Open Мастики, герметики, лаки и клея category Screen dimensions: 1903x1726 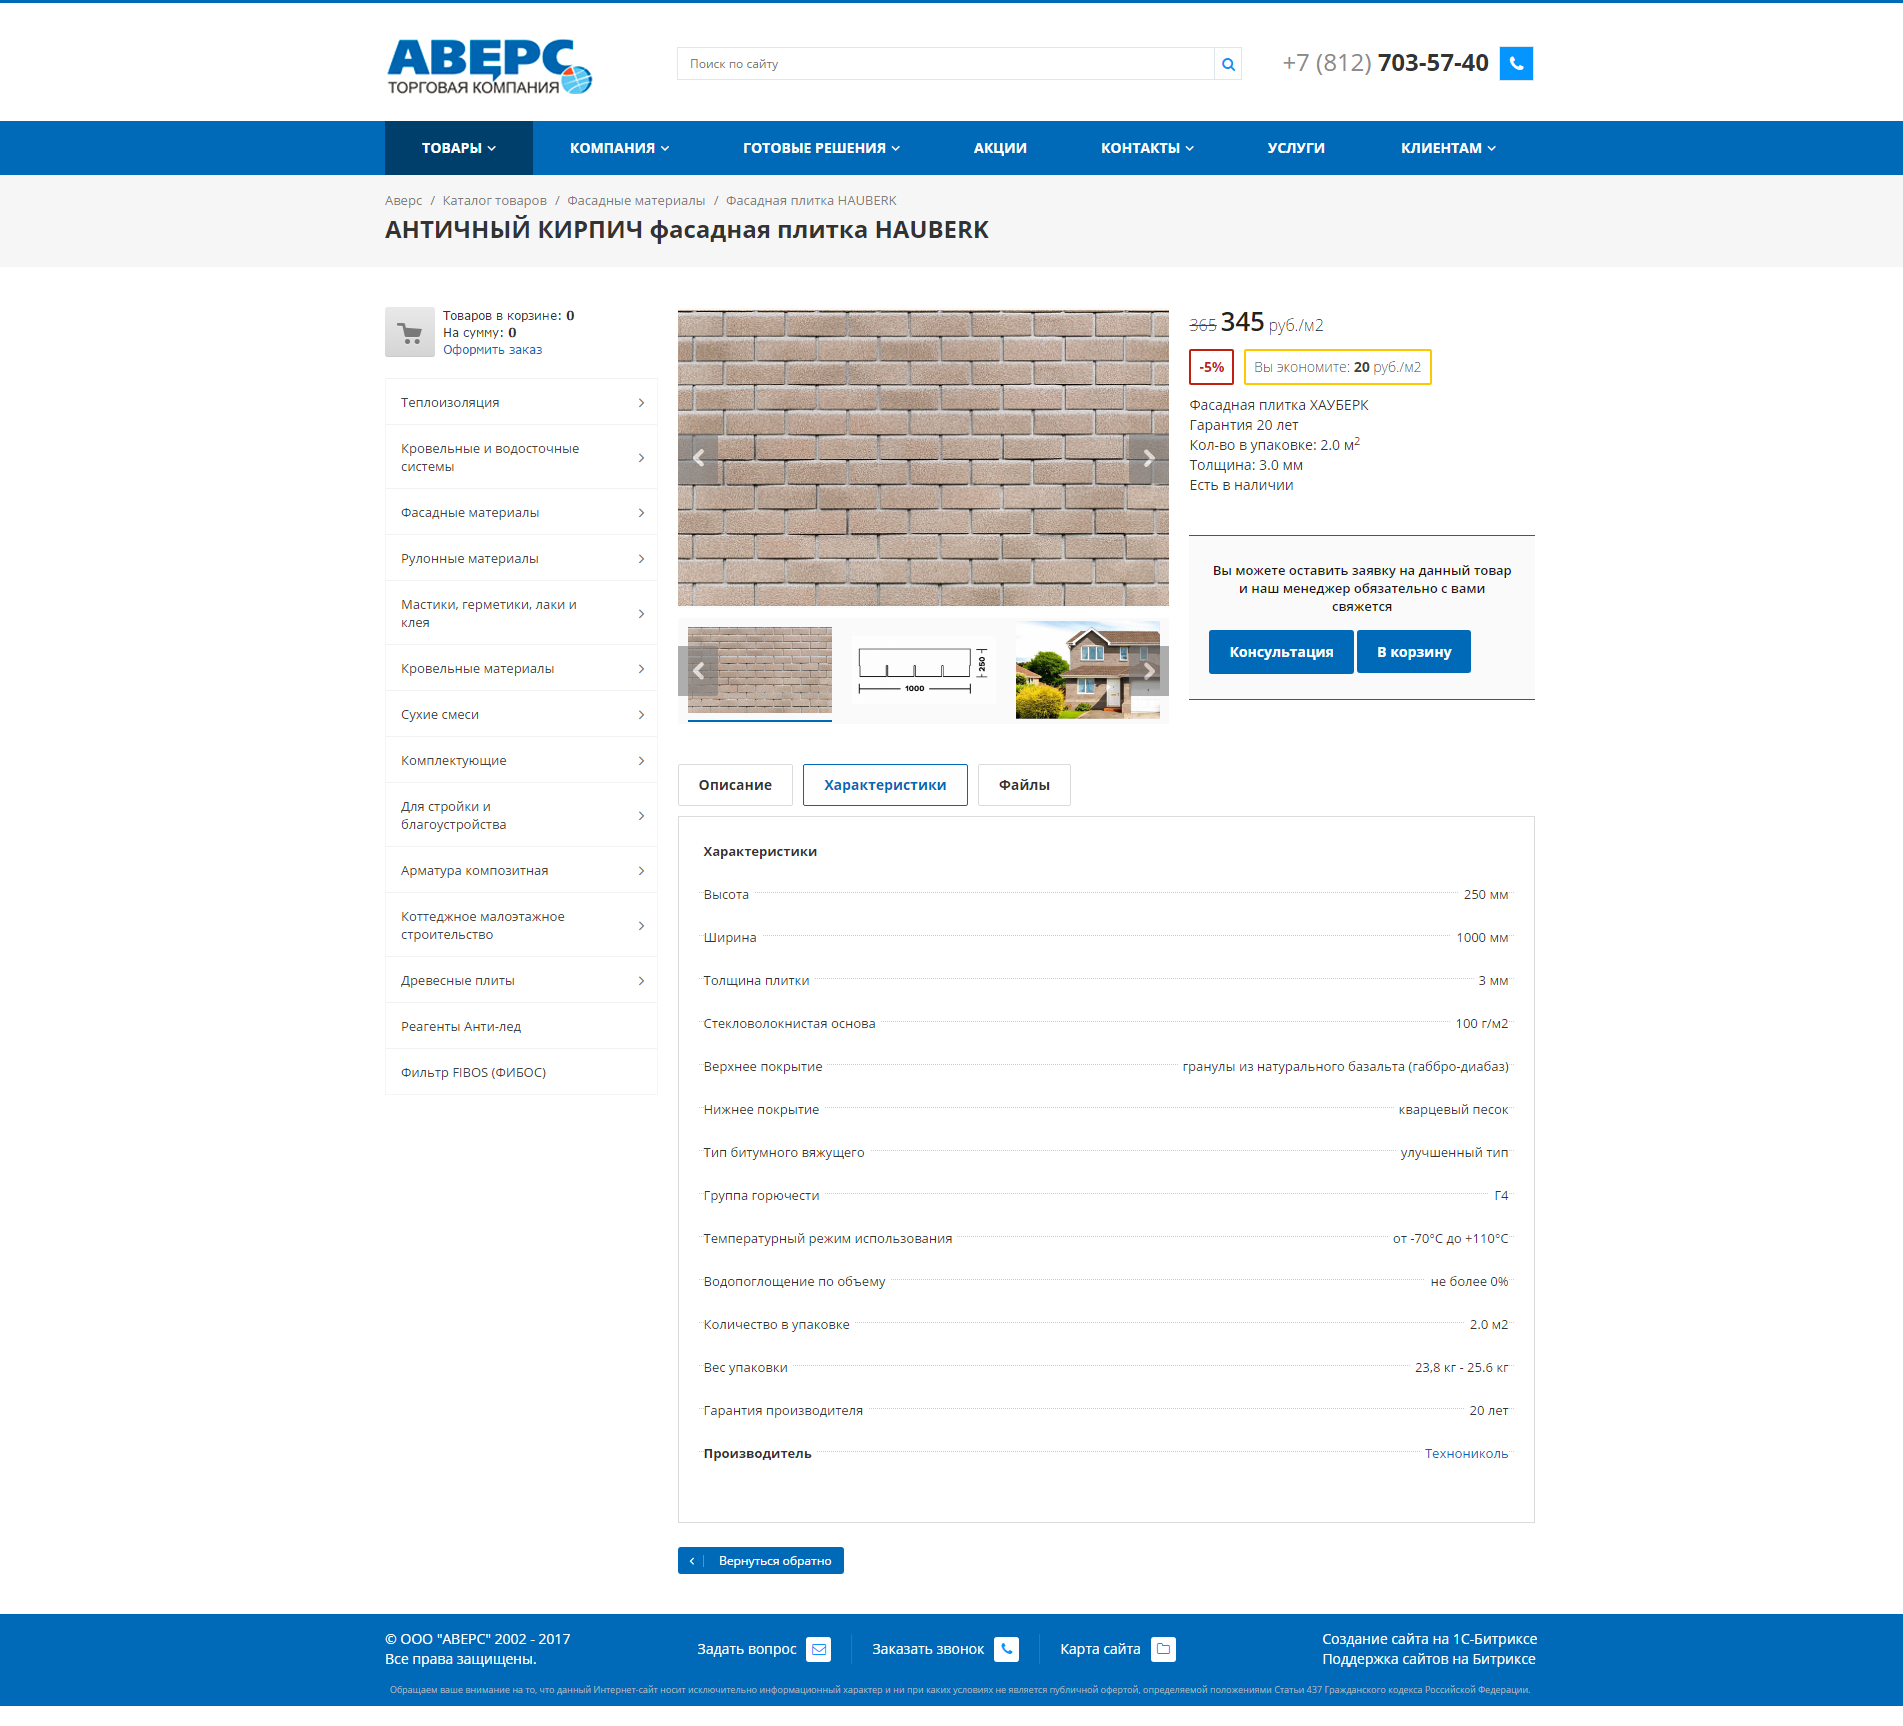pos(521,613)
